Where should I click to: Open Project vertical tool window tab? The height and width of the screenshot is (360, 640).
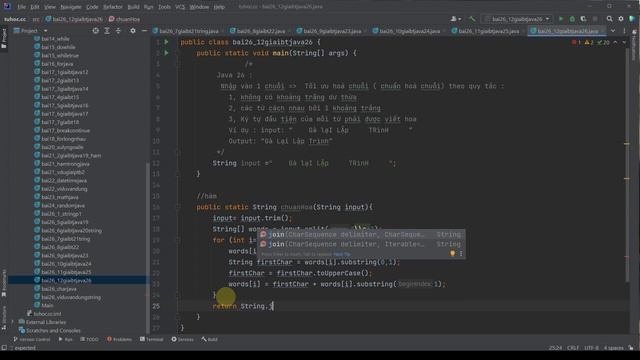[4, 38]
